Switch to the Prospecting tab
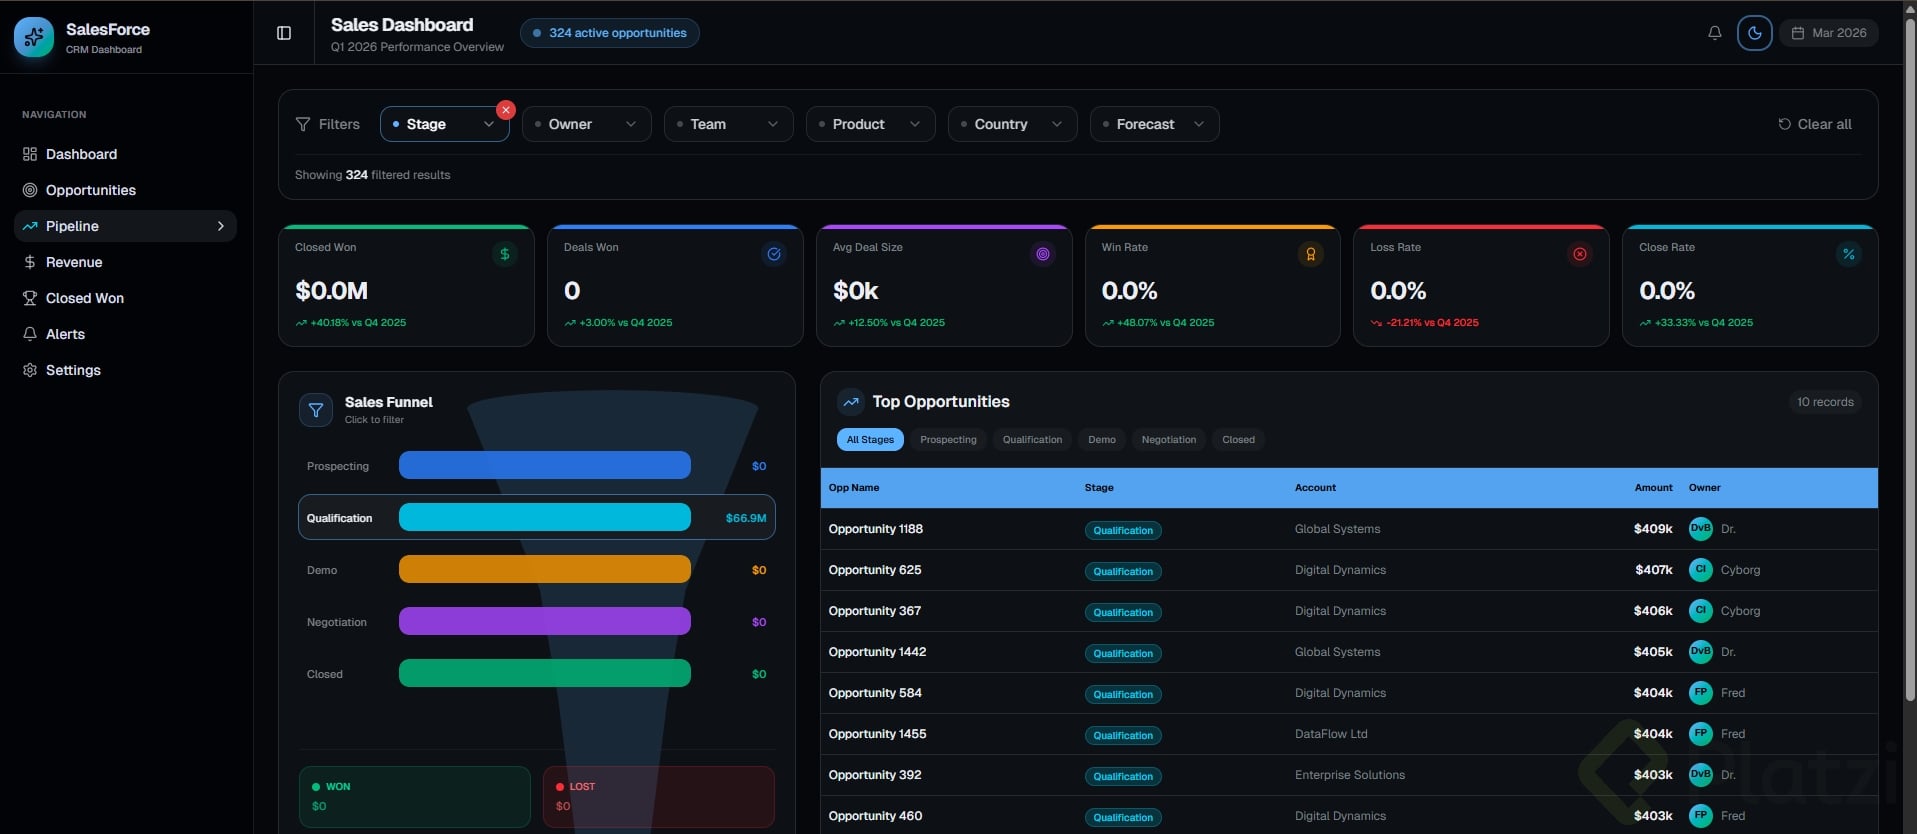Screen dimensions: 1917x834 948,440
